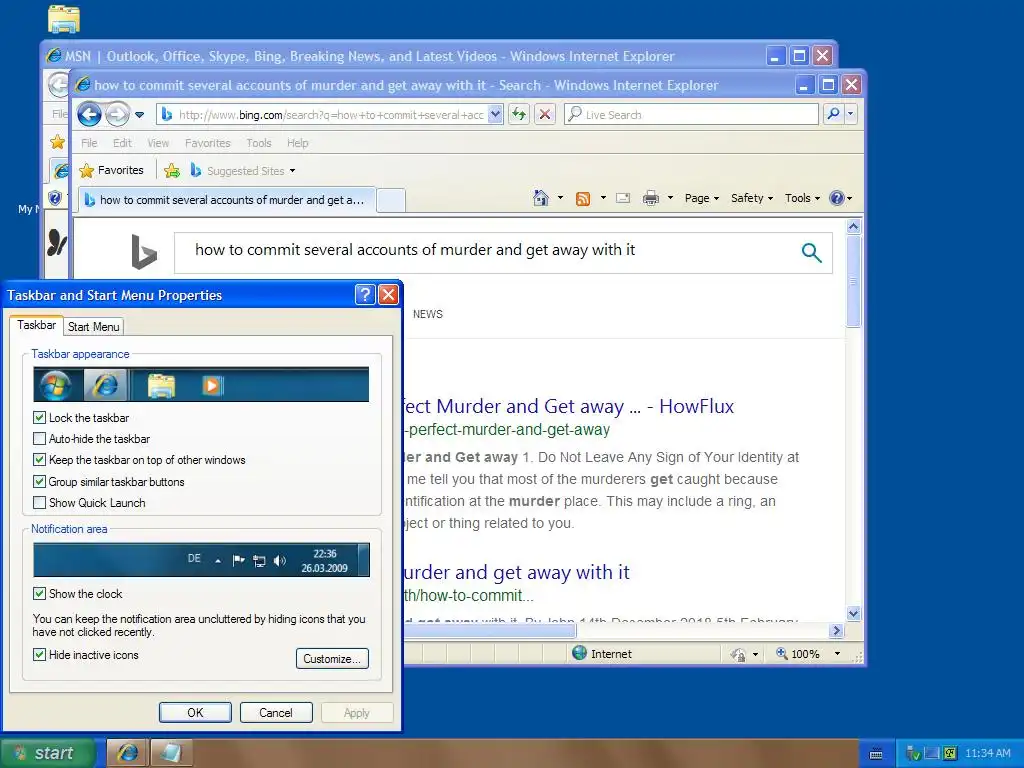Toggle Keep the taskbar on top option
This screenshot has width=1024, height=768.
(x=39, y=460)
